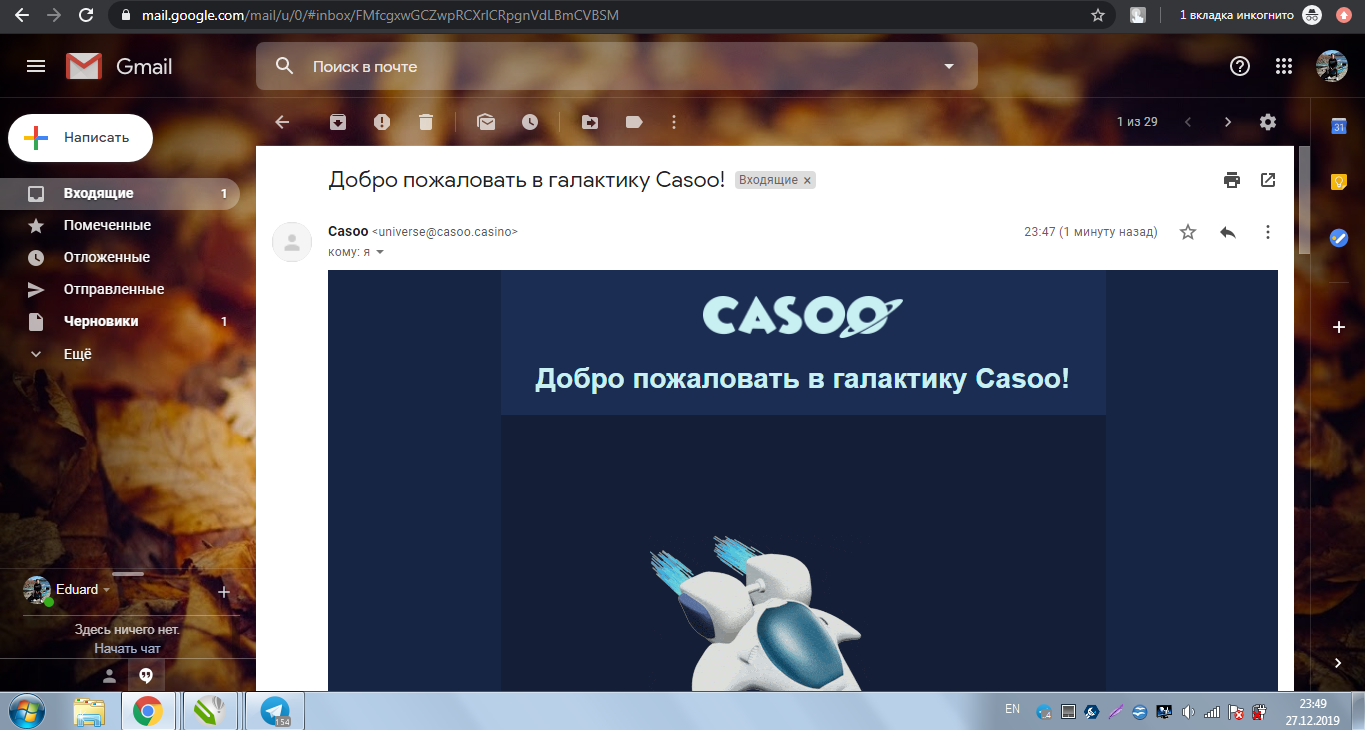Open the 'Помеченные' folder

point(120,226)
